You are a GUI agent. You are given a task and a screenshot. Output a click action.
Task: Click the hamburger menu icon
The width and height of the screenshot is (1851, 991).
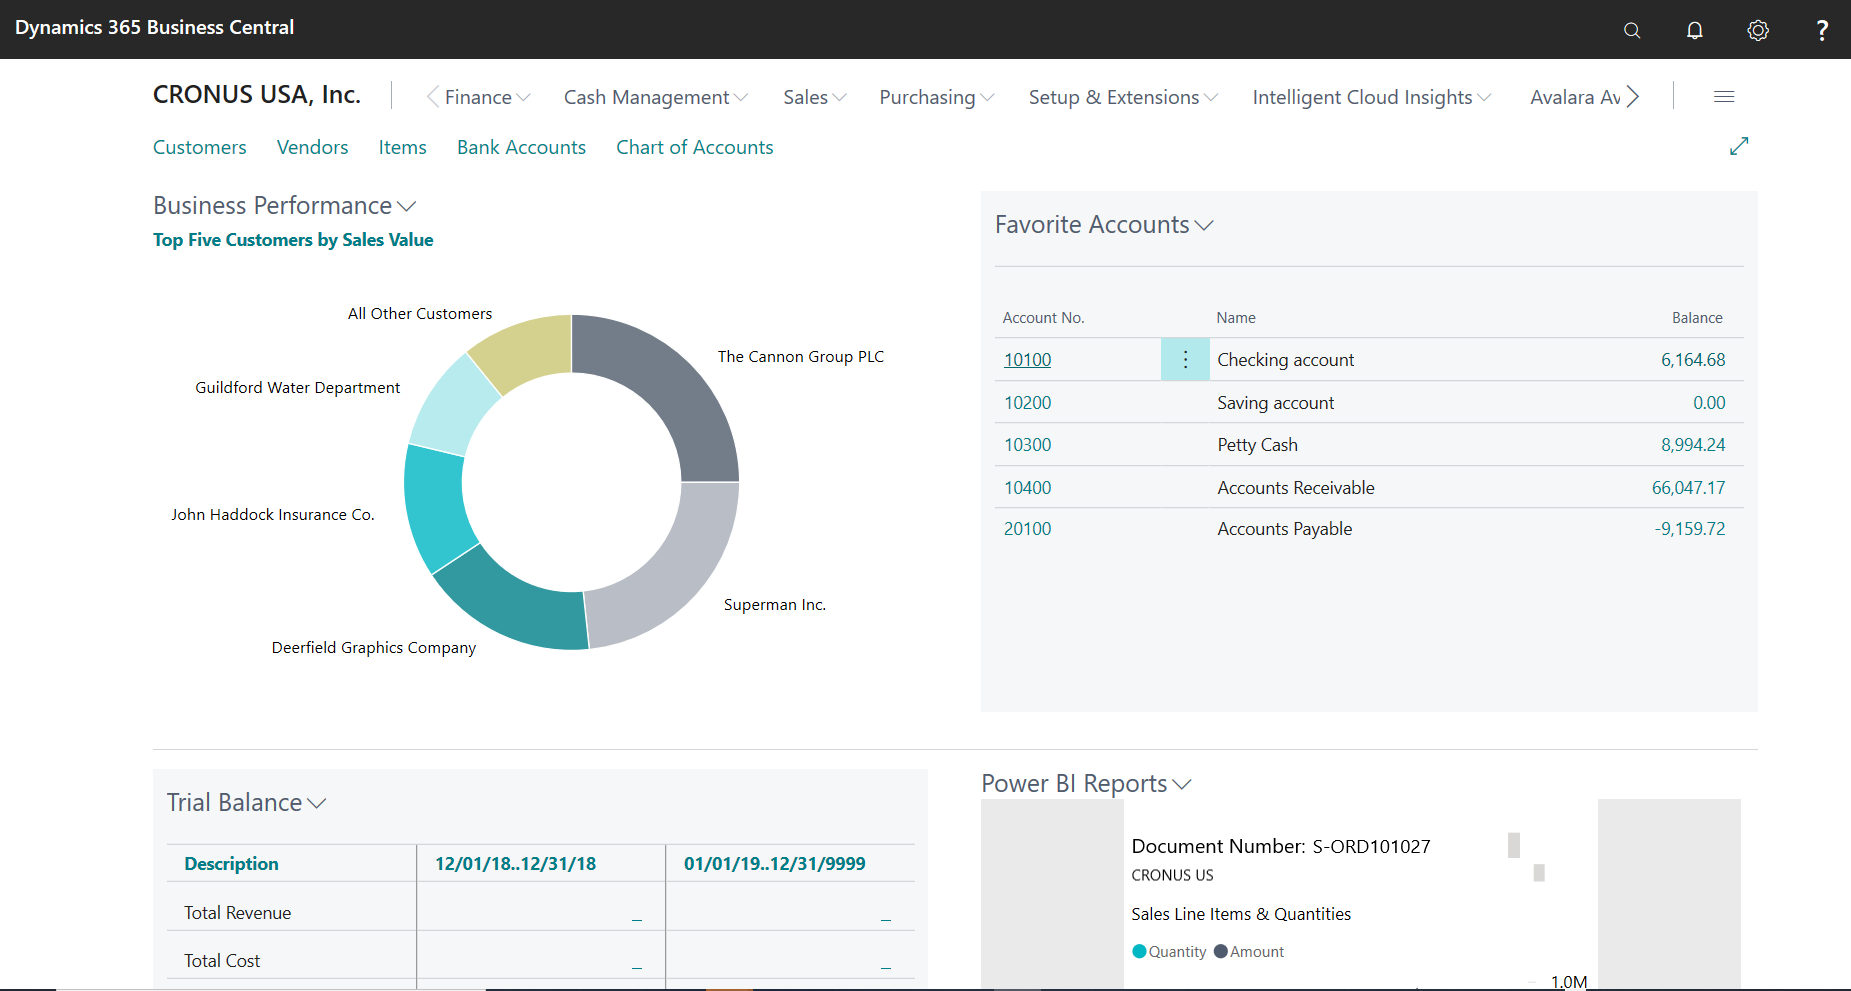1724,97
